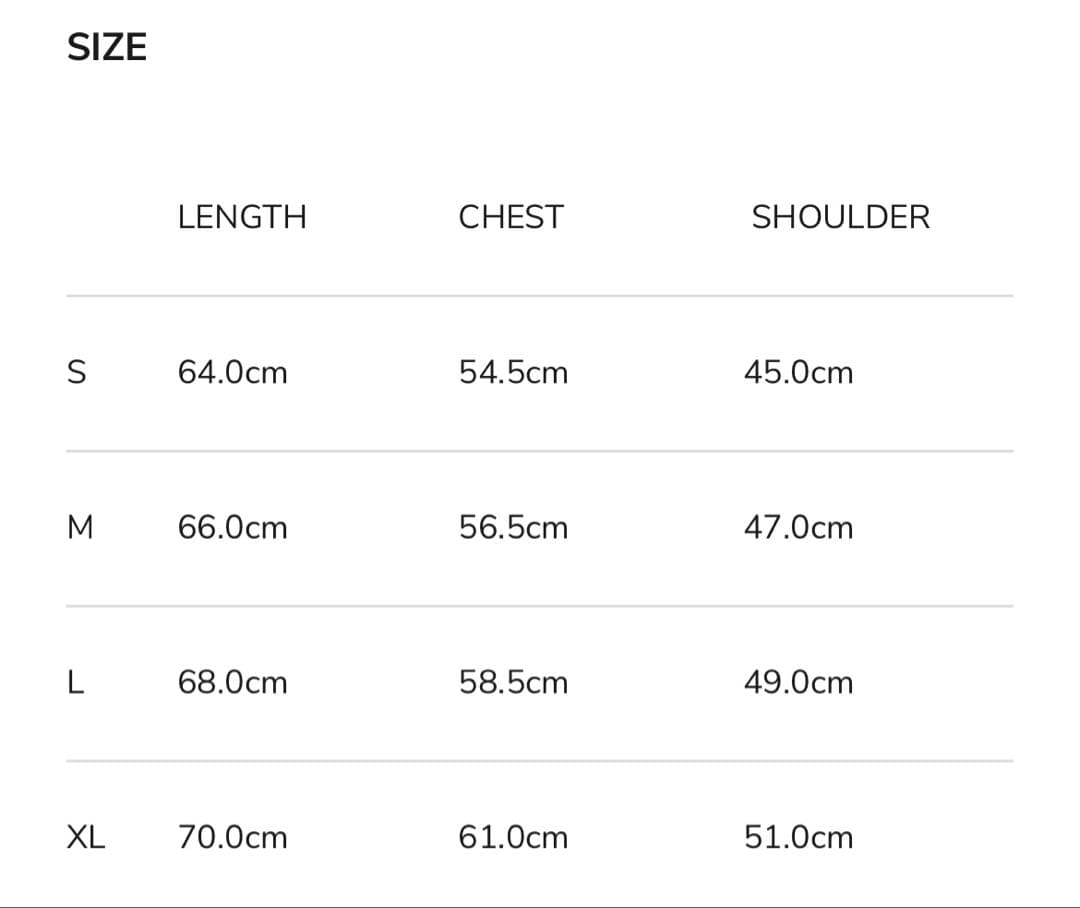Click the SIZE heading
Viewport: 1080px width, 908px height.
[x=107, y=47]
